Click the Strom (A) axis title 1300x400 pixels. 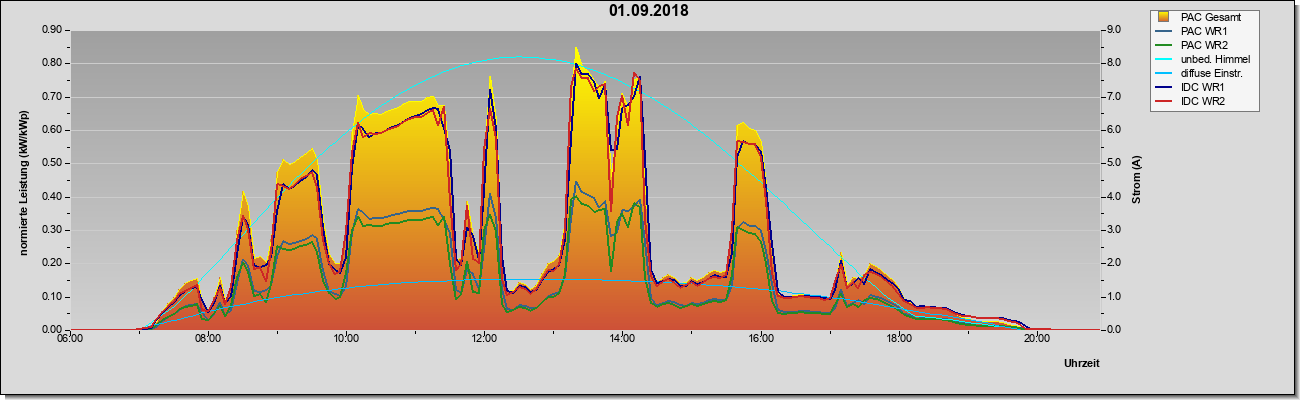(x=1137, y=180)
